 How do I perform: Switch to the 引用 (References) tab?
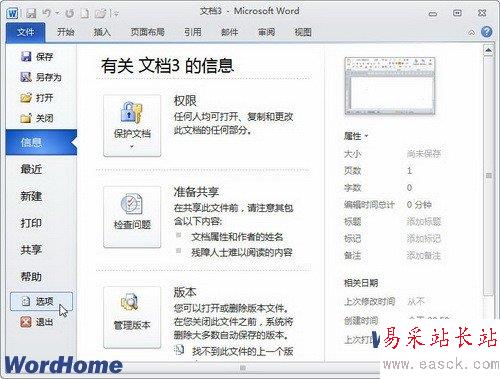193,32
